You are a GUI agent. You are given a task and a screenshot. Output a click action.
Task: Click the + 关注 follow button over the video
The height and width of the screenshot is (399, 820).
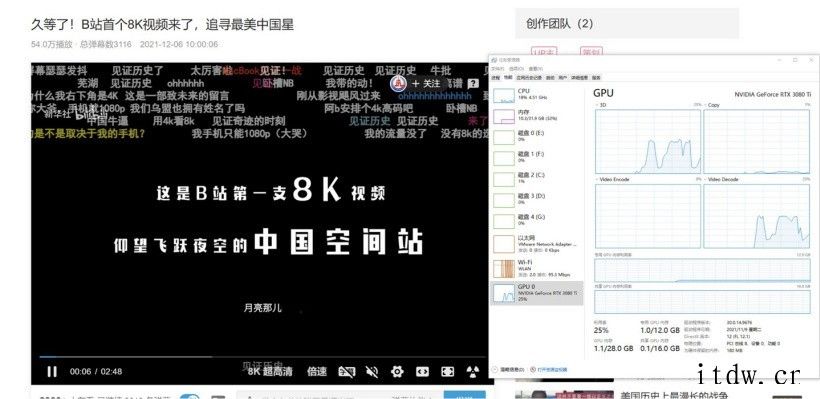pos(426,83)
